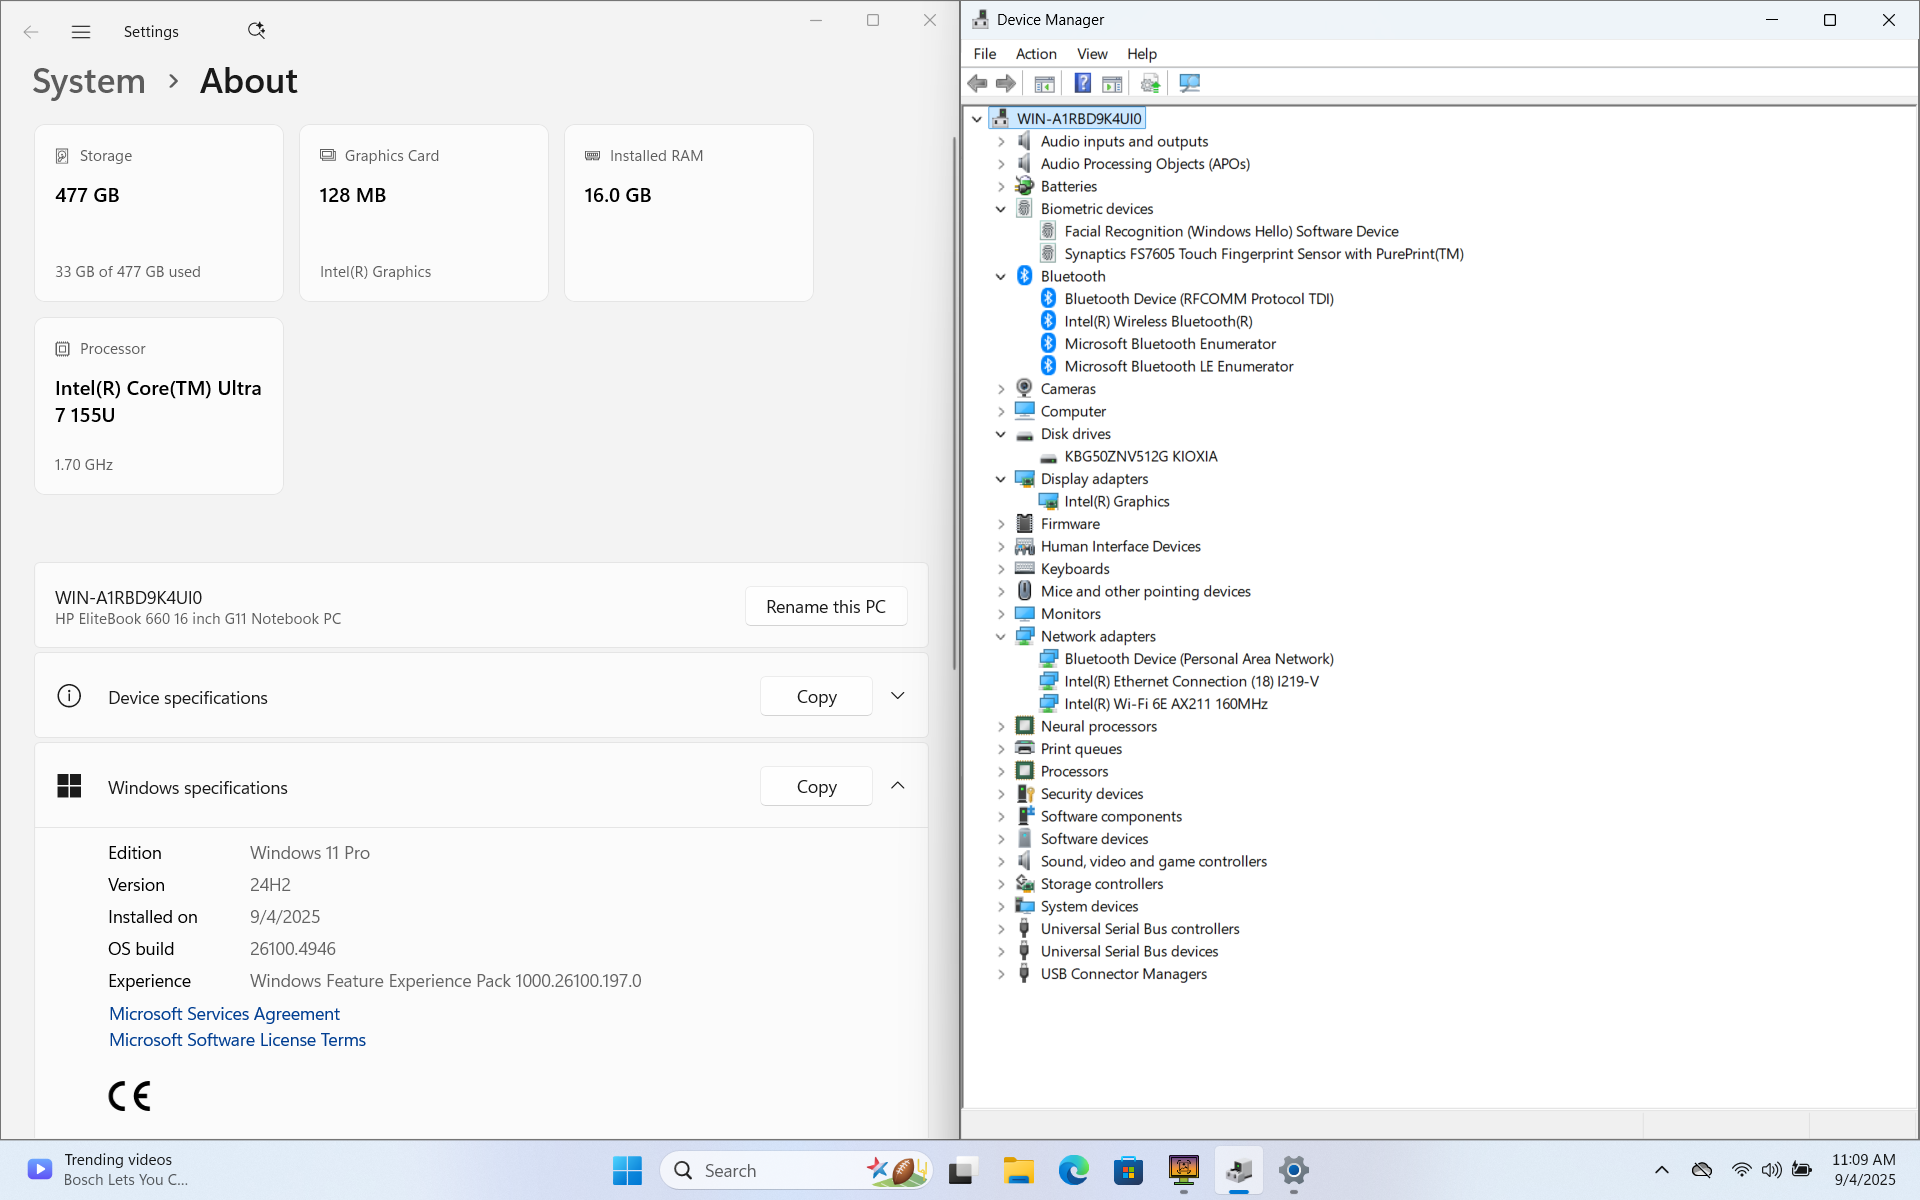1920x1200 pixels.
Task: Expand Audio inputs and outputs
Action: 1001,141
